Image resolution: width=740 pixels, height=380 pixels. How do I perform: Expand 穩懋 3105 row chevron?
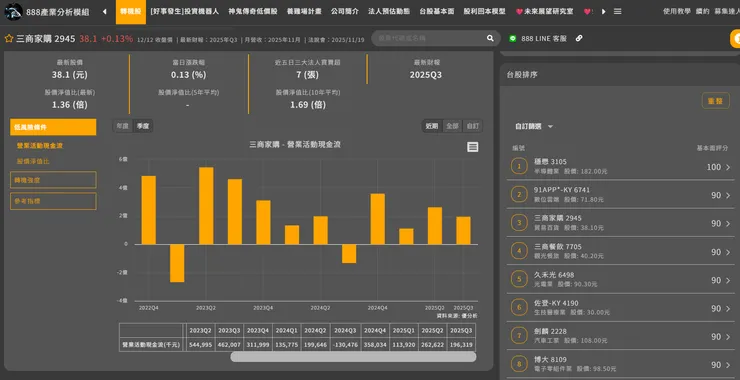click(x=728, y=167)
